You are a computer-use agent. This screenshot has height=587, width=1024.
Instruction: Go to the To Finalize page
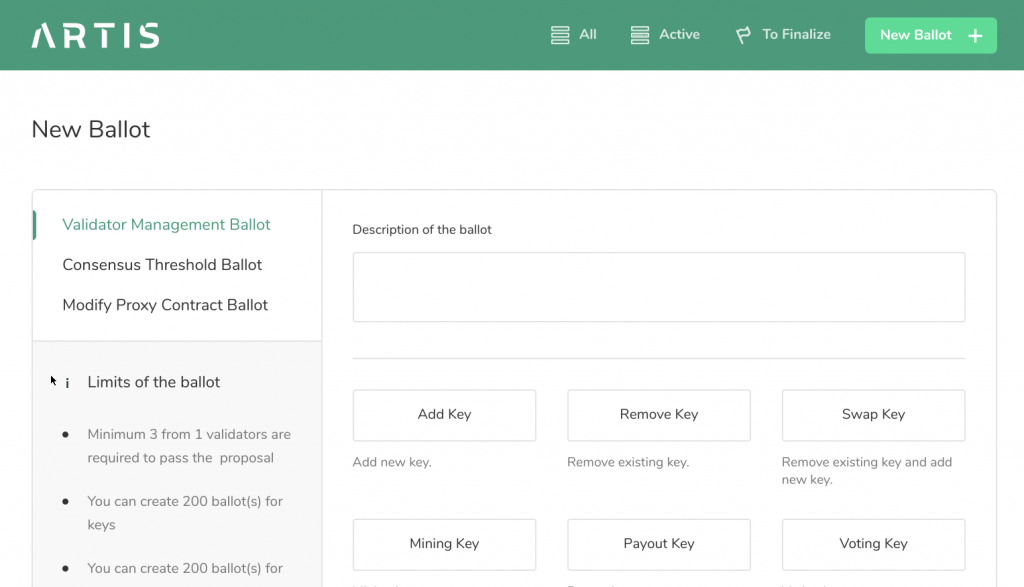tap(783, 35)
